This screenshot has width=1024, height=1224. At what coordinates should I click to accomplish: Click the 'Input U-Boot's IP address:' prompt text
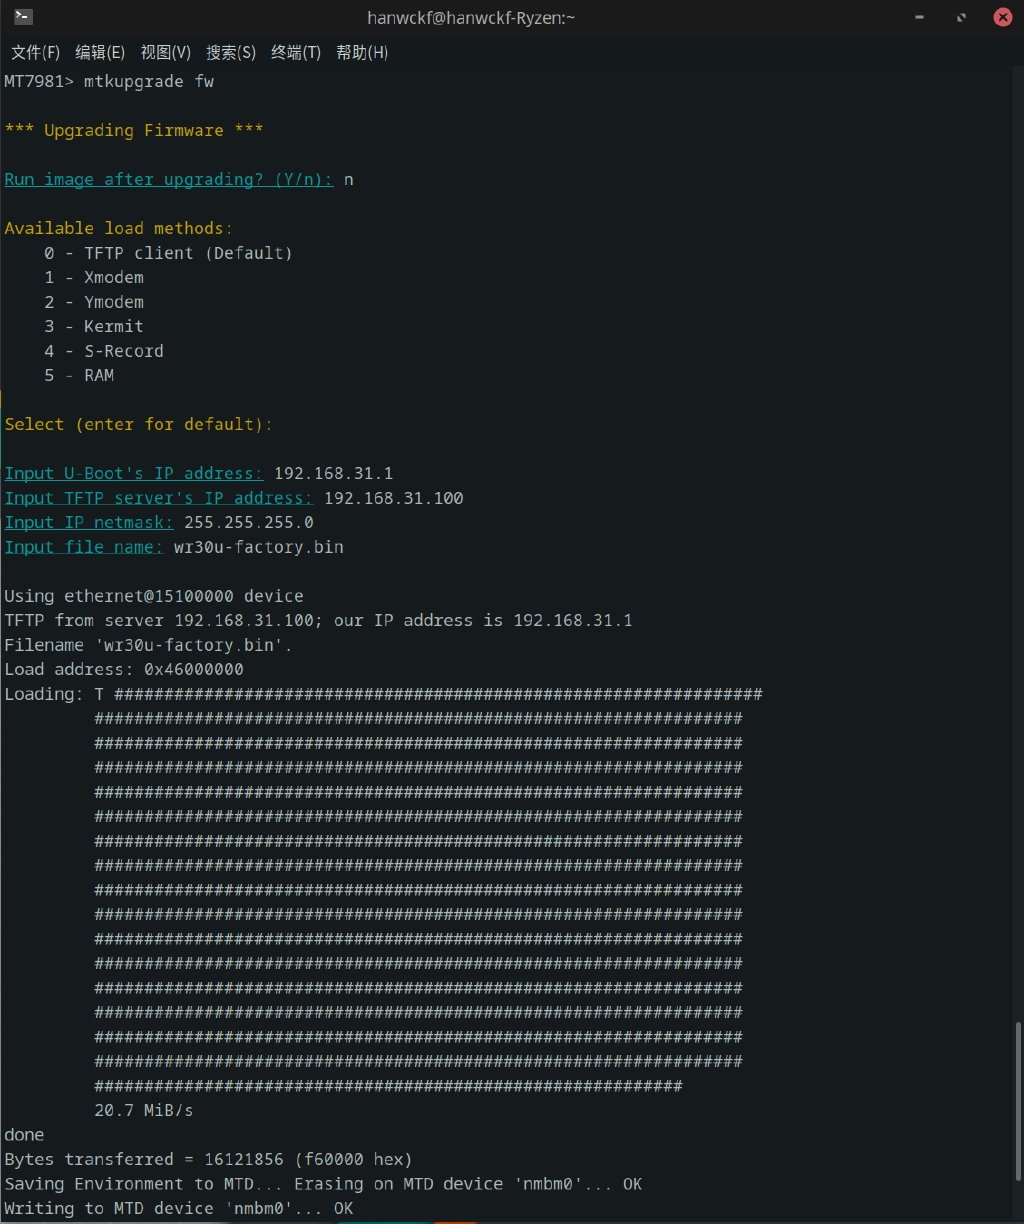coord(133,473)
